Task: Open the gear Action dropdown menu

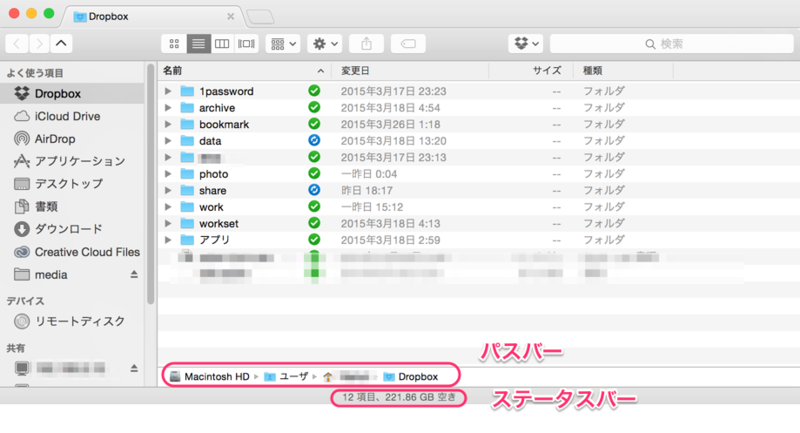Action: pos(325,44)
